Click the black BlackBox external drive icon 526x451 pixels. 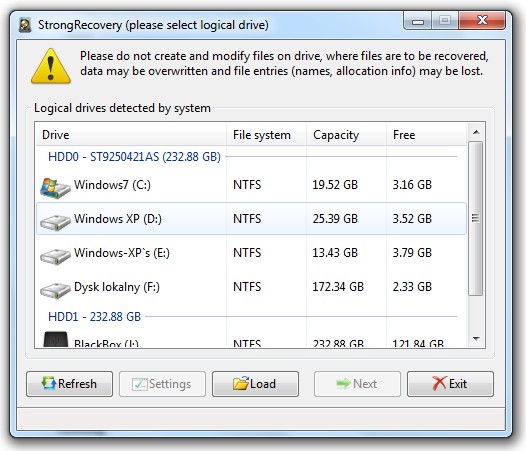(56, 339)
